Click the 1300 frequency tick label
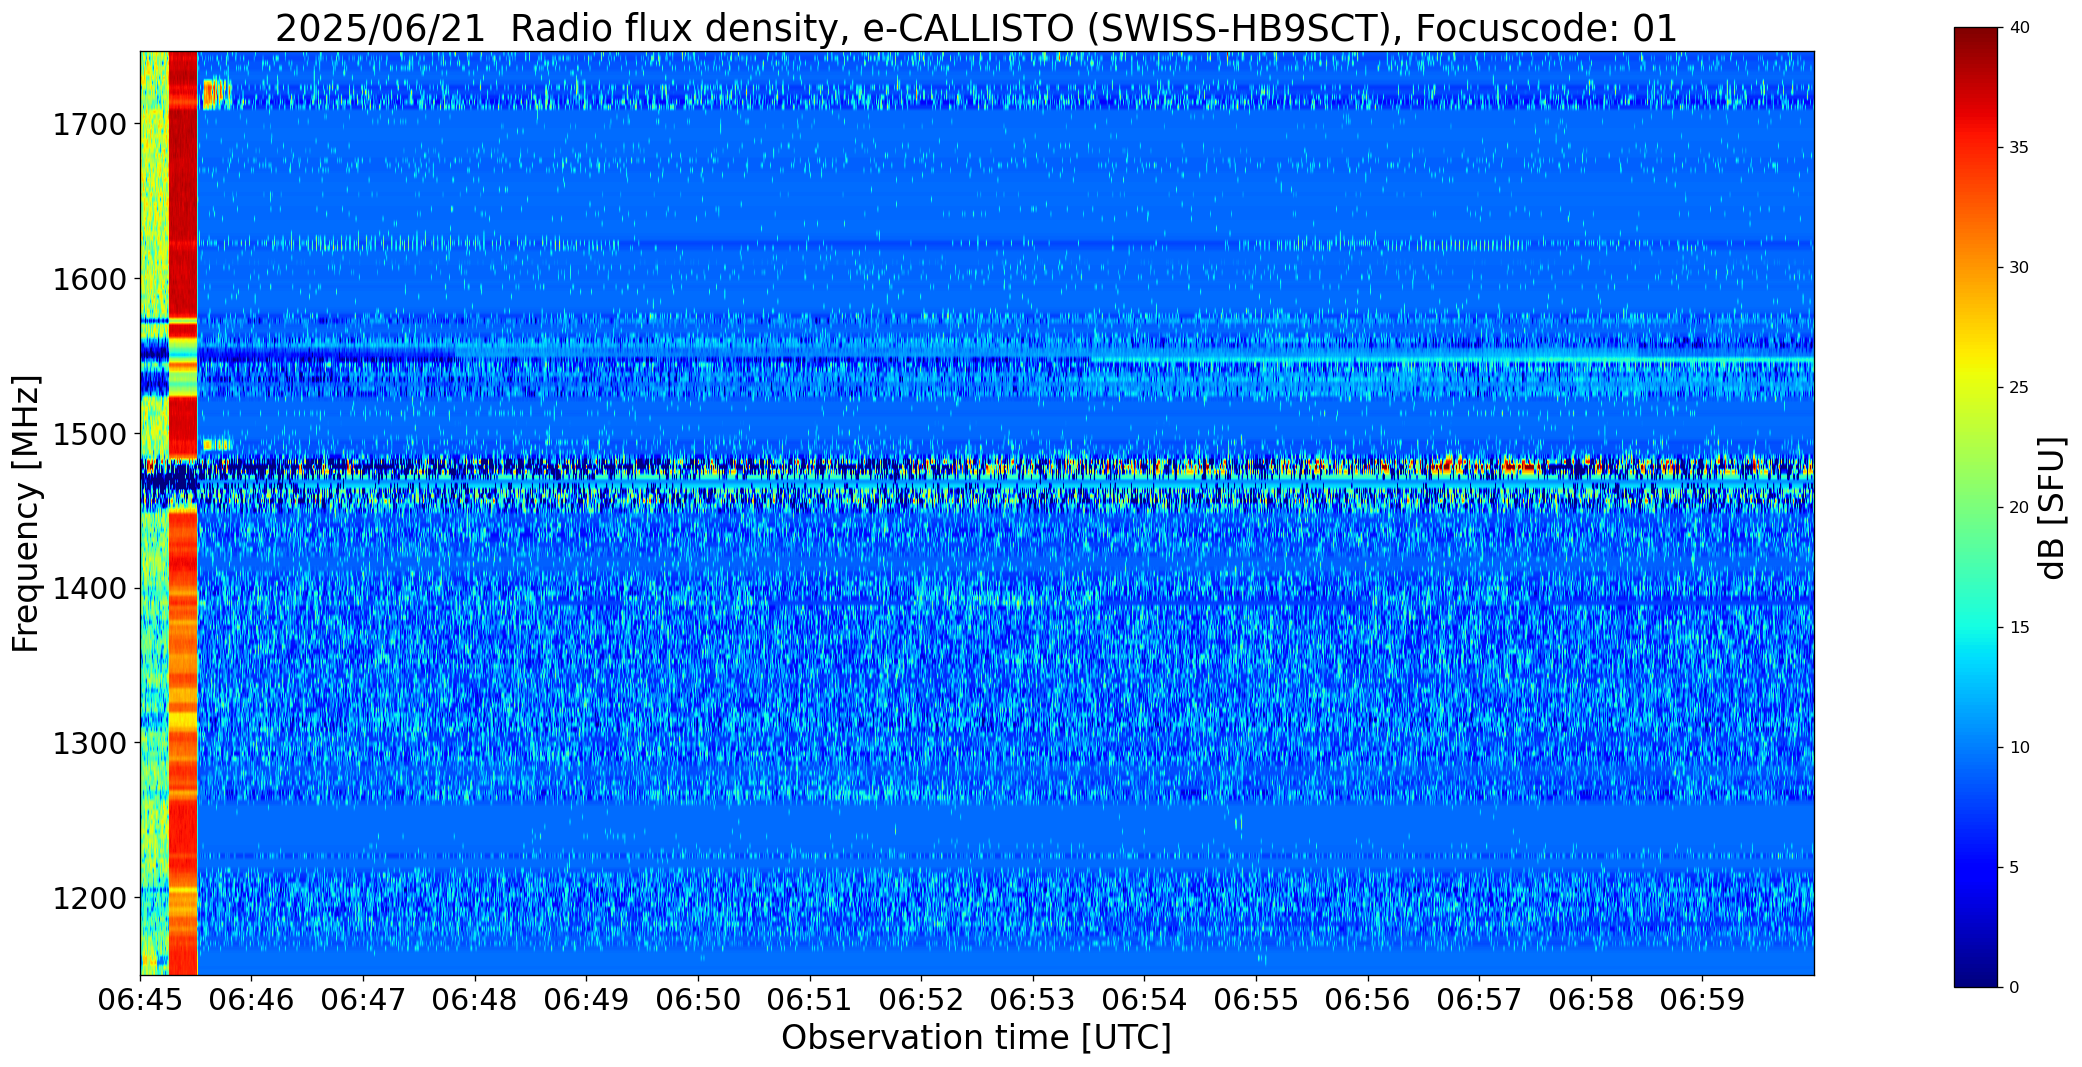Viewport: 2082px width, 1067px height. 89,744
